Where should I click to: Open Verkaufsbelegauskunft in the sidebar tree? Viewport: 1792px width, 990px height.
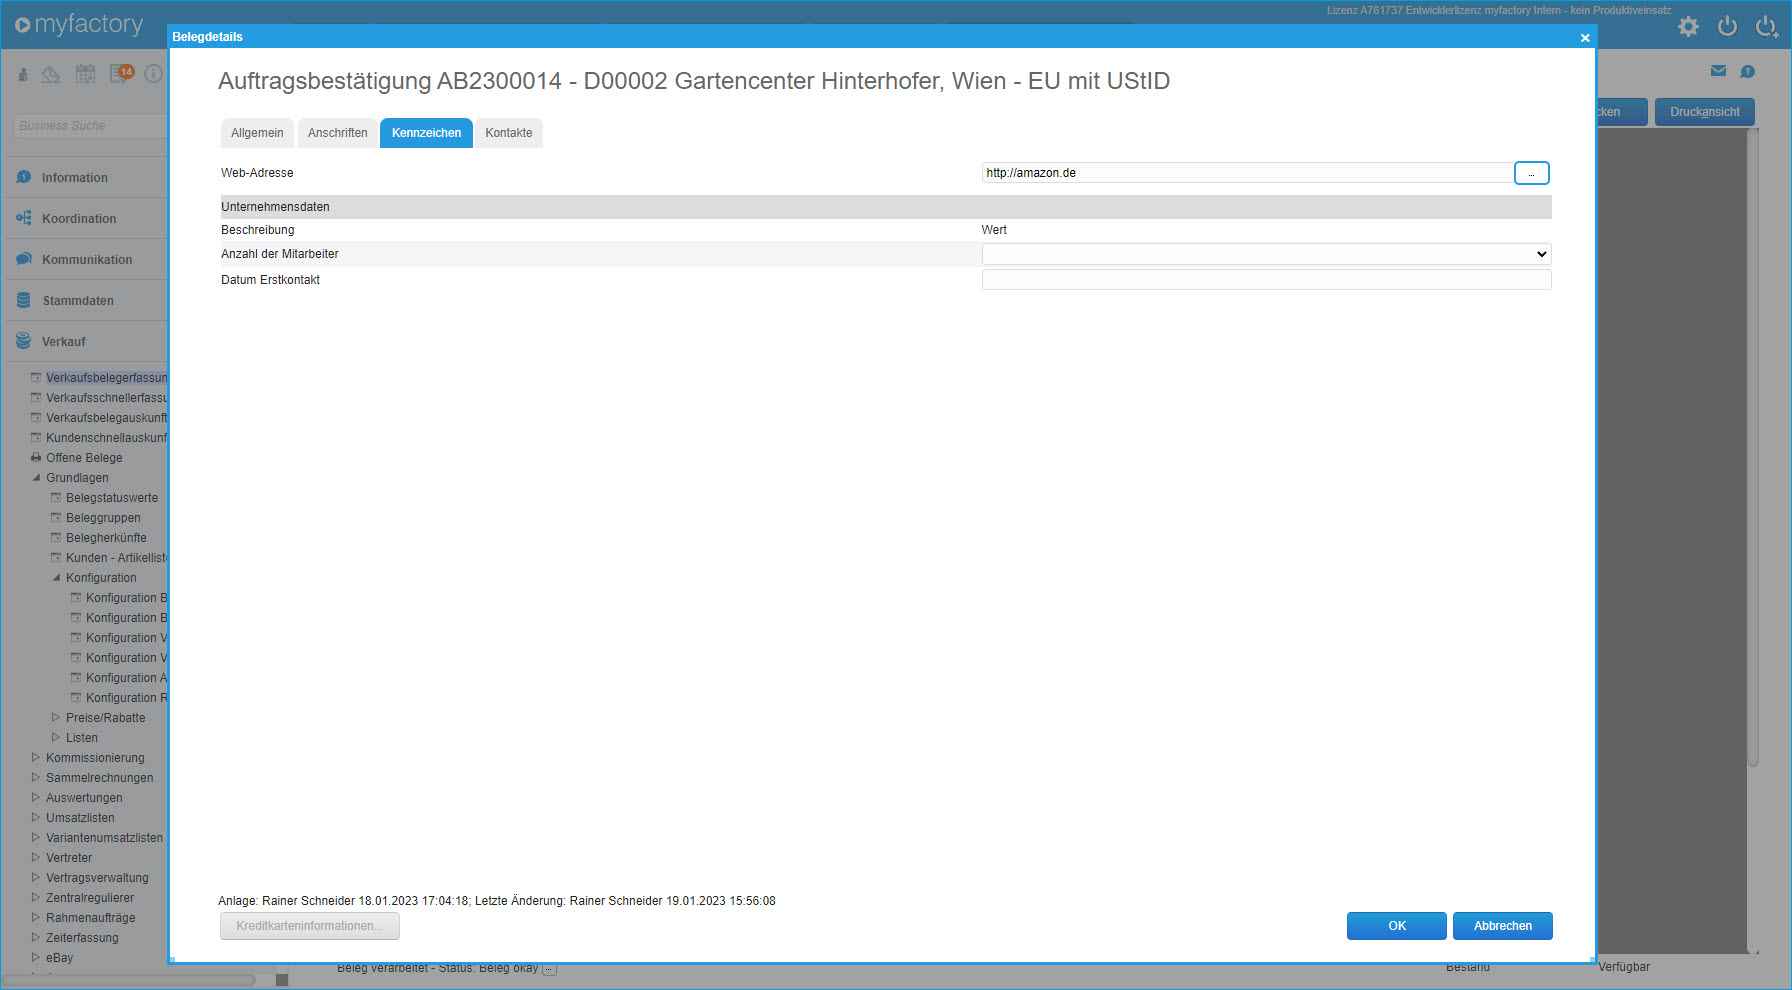point(107,418)
